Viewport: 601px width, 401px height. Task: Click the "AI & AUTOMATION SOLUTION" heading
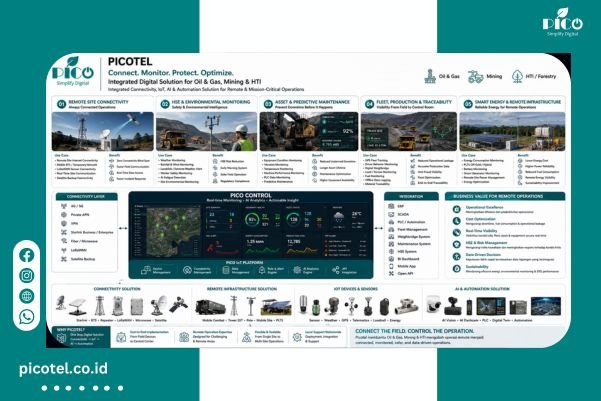tap(482, 289)
